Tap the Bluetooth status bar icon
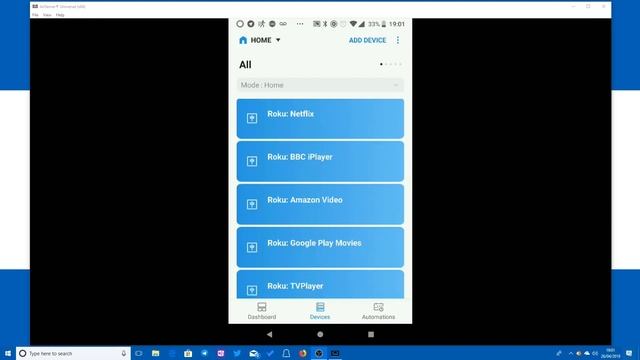The height and width of the screenshot is (360, 640). pos(325,24)
